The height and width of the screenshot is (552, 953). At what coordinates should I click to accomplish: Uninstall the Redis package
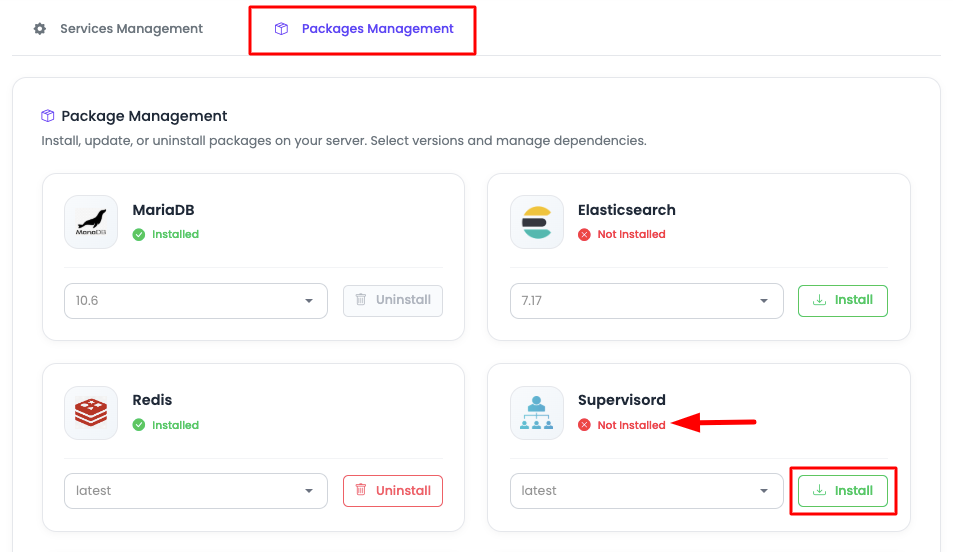pos(393,491)
